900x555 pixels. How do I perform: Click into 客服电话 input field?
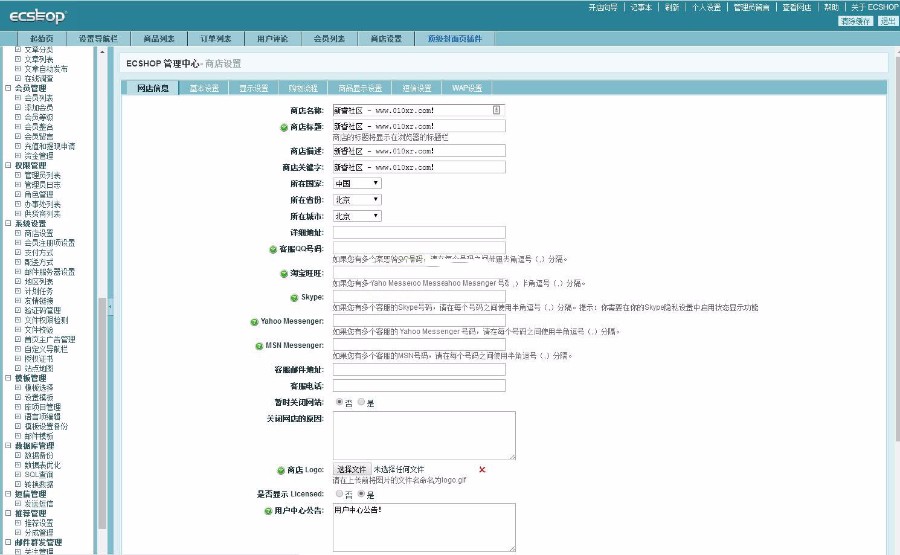click(x=419, y=386)
